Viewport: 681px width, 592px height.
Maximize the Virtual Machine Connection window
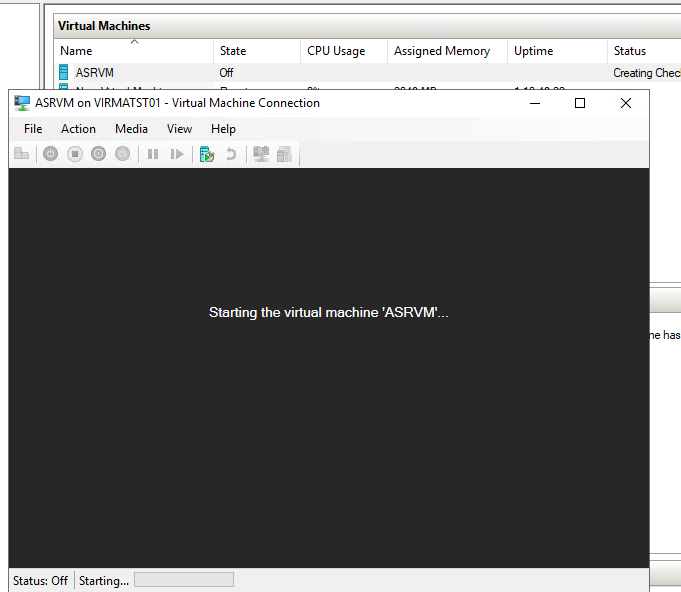point(580,103)
